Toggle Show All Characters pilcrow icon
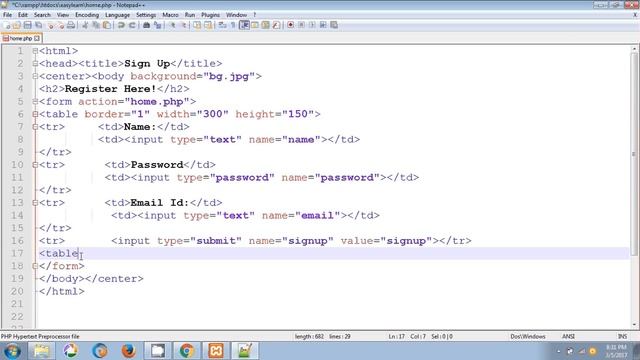Image resolution: width=640 pixels, height=360 pixels. click(x=233, y=25)
